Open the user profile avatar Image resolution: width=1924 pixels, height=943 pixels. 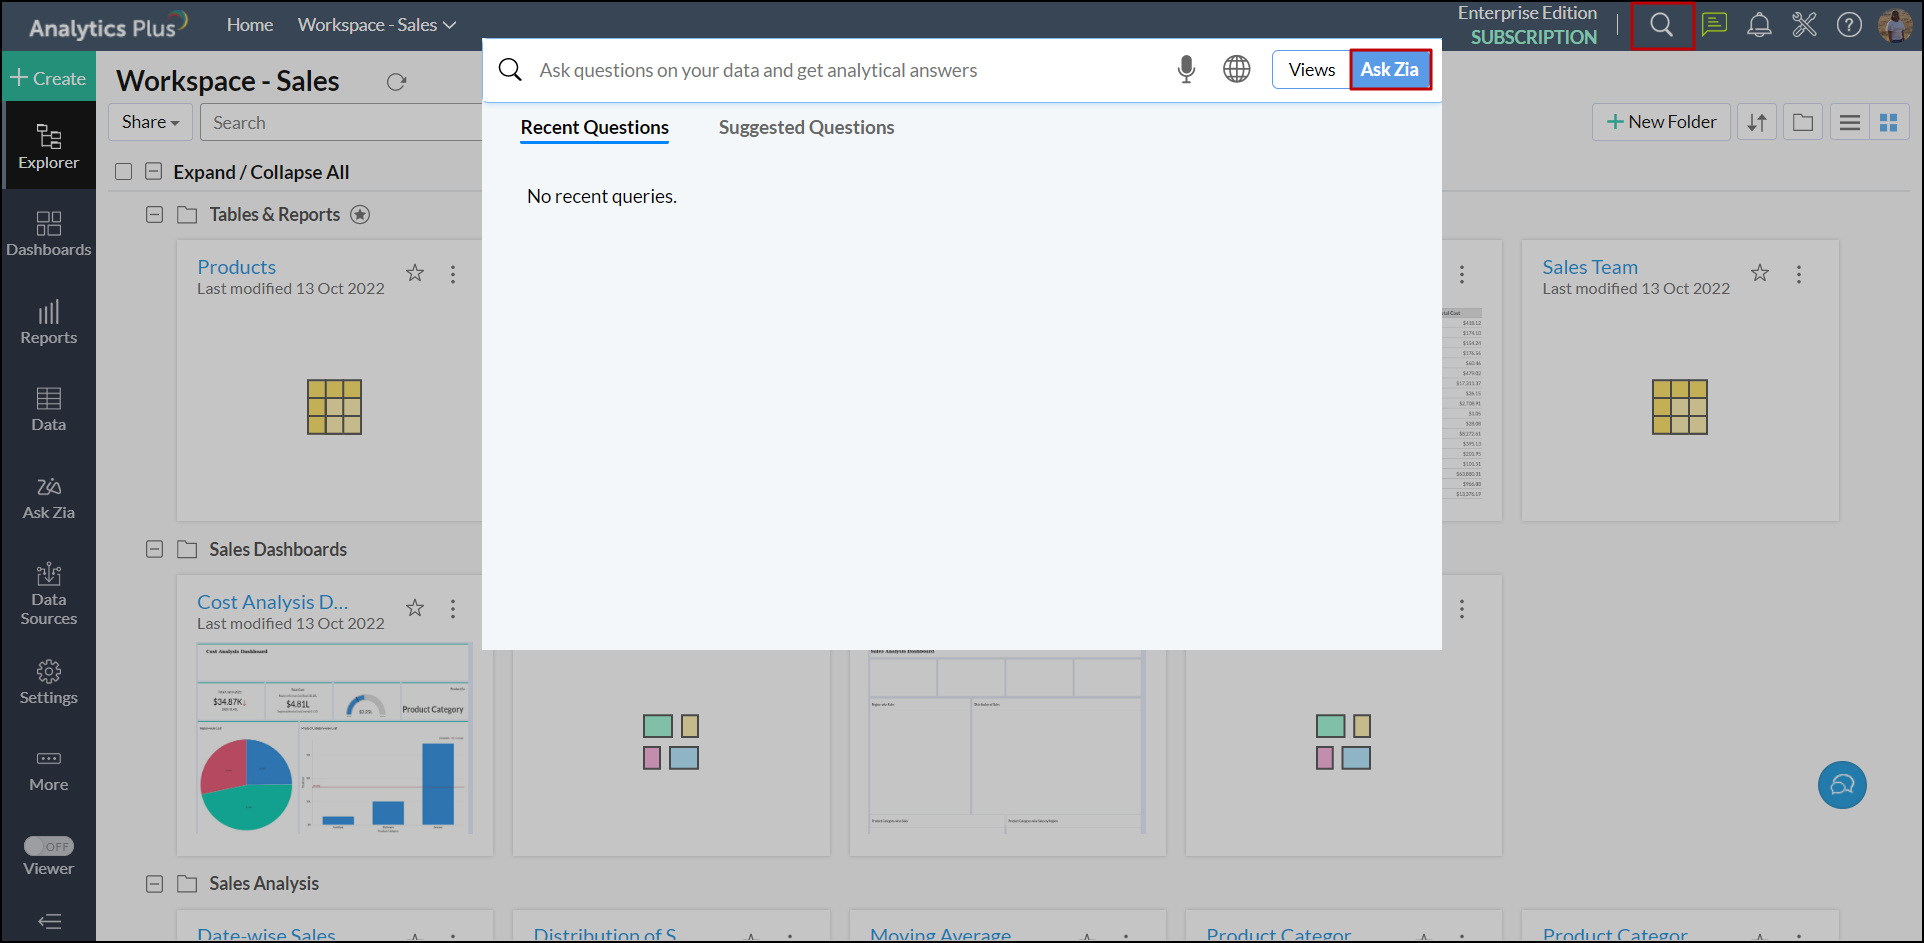(1895, 25)
